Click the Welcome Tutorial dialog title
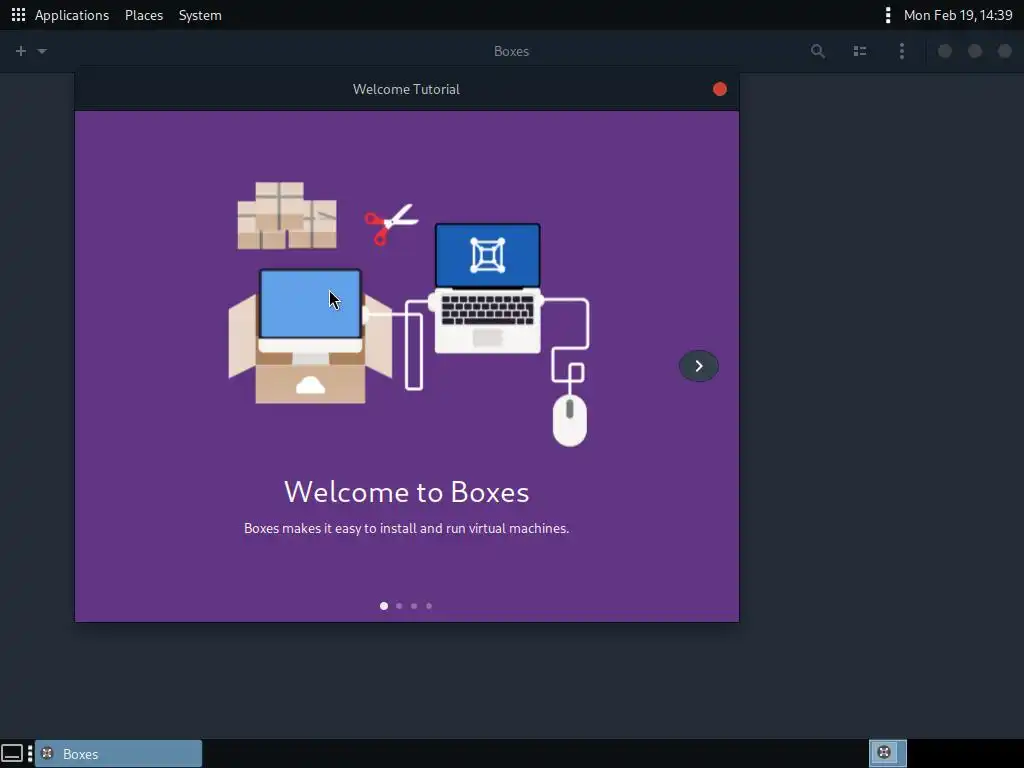This screenshot has width=1024, height=768. (406, 89)
